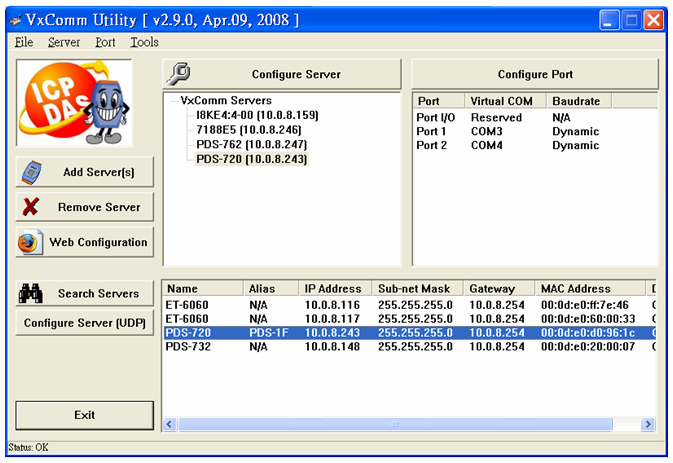Click the PDS-1F alias cell
Screen dimensions: 673x463
[269, 333]
